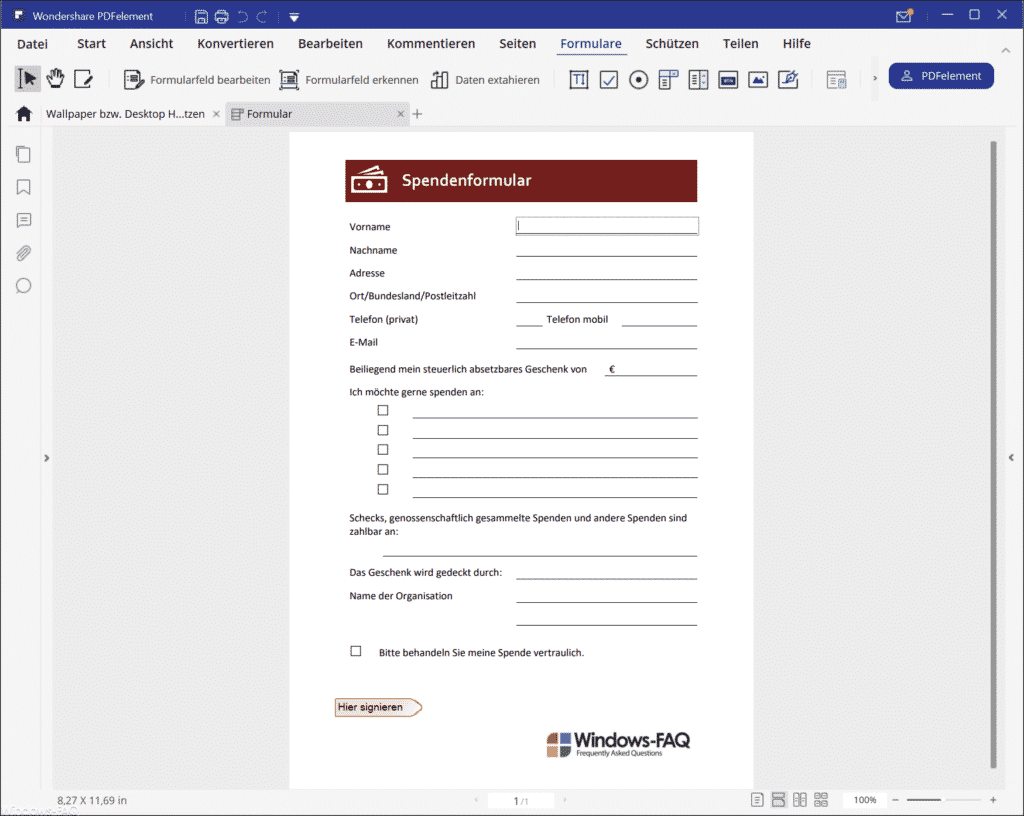Collapse the ribbon with top-right chevron

[1005, 50]
